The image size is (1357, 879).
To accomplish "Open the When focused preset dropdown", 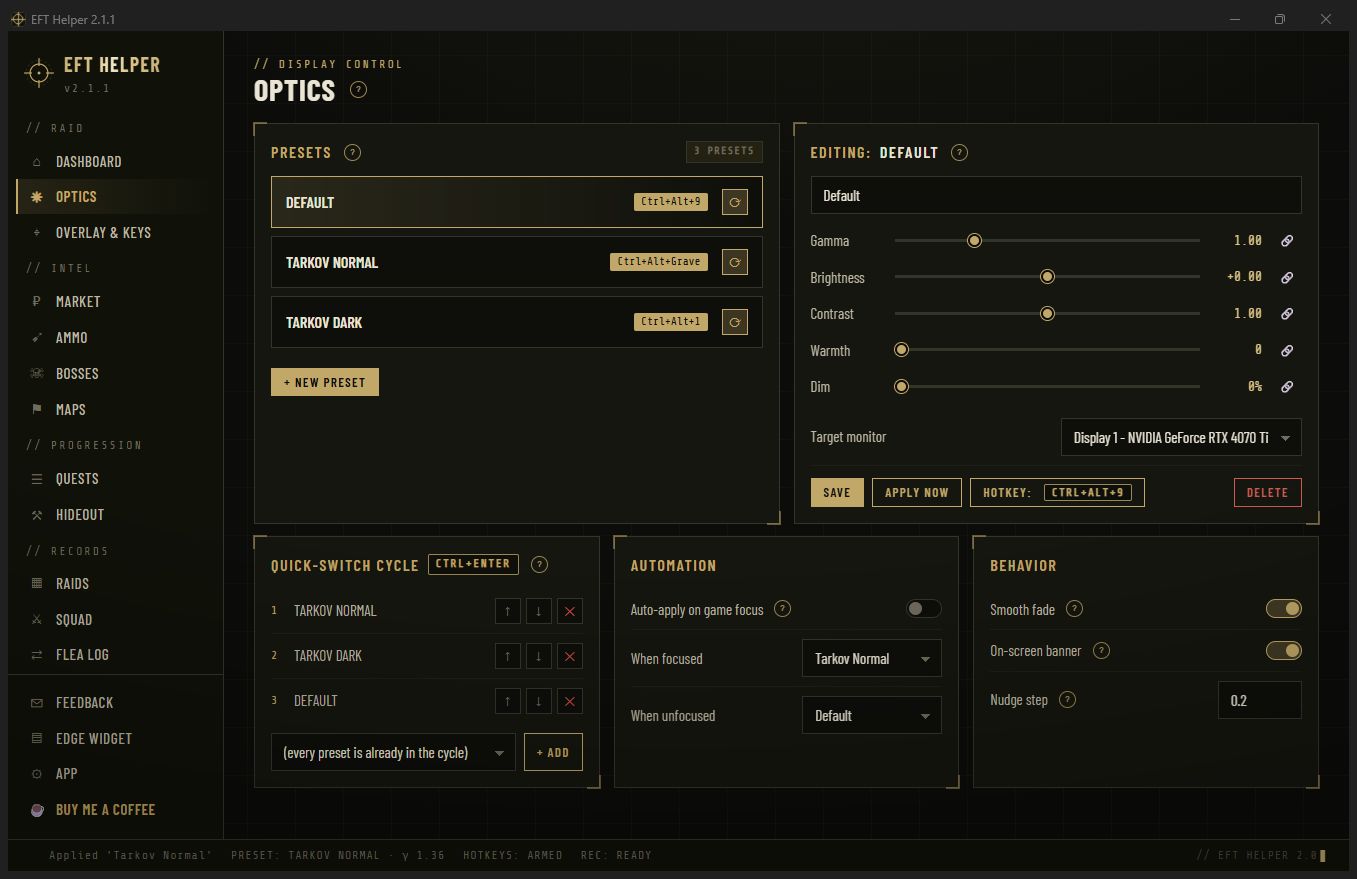I will [x=872, y=659].
